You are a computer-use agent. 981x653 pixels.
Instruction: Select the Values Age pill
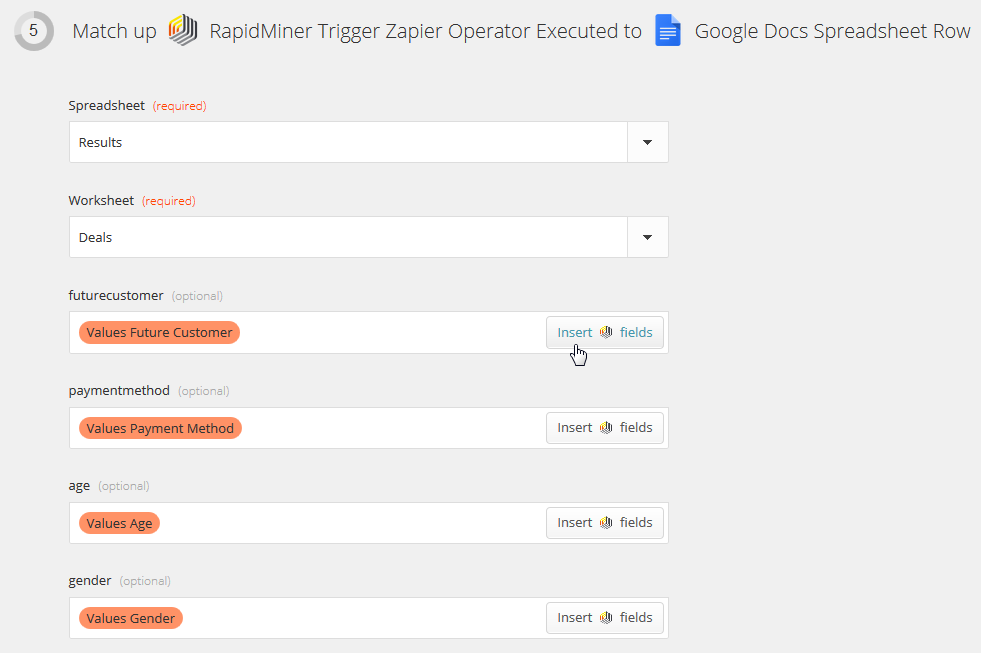119,522
